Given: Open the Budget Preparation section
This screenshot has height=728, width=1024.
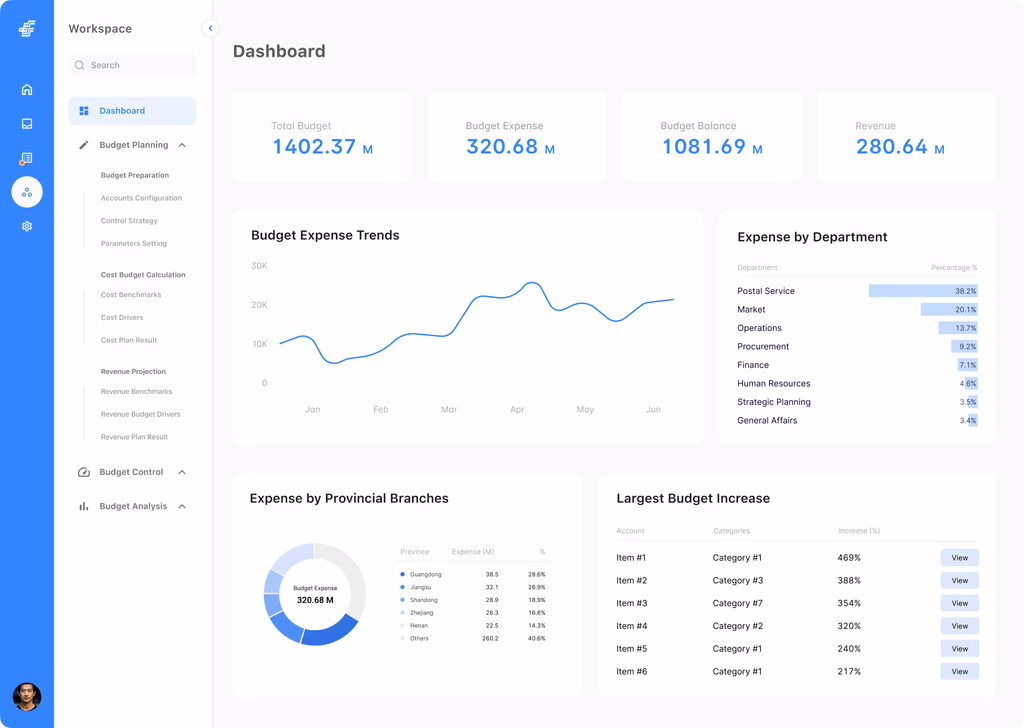Looking at the screenshot, I should point(135,175).
